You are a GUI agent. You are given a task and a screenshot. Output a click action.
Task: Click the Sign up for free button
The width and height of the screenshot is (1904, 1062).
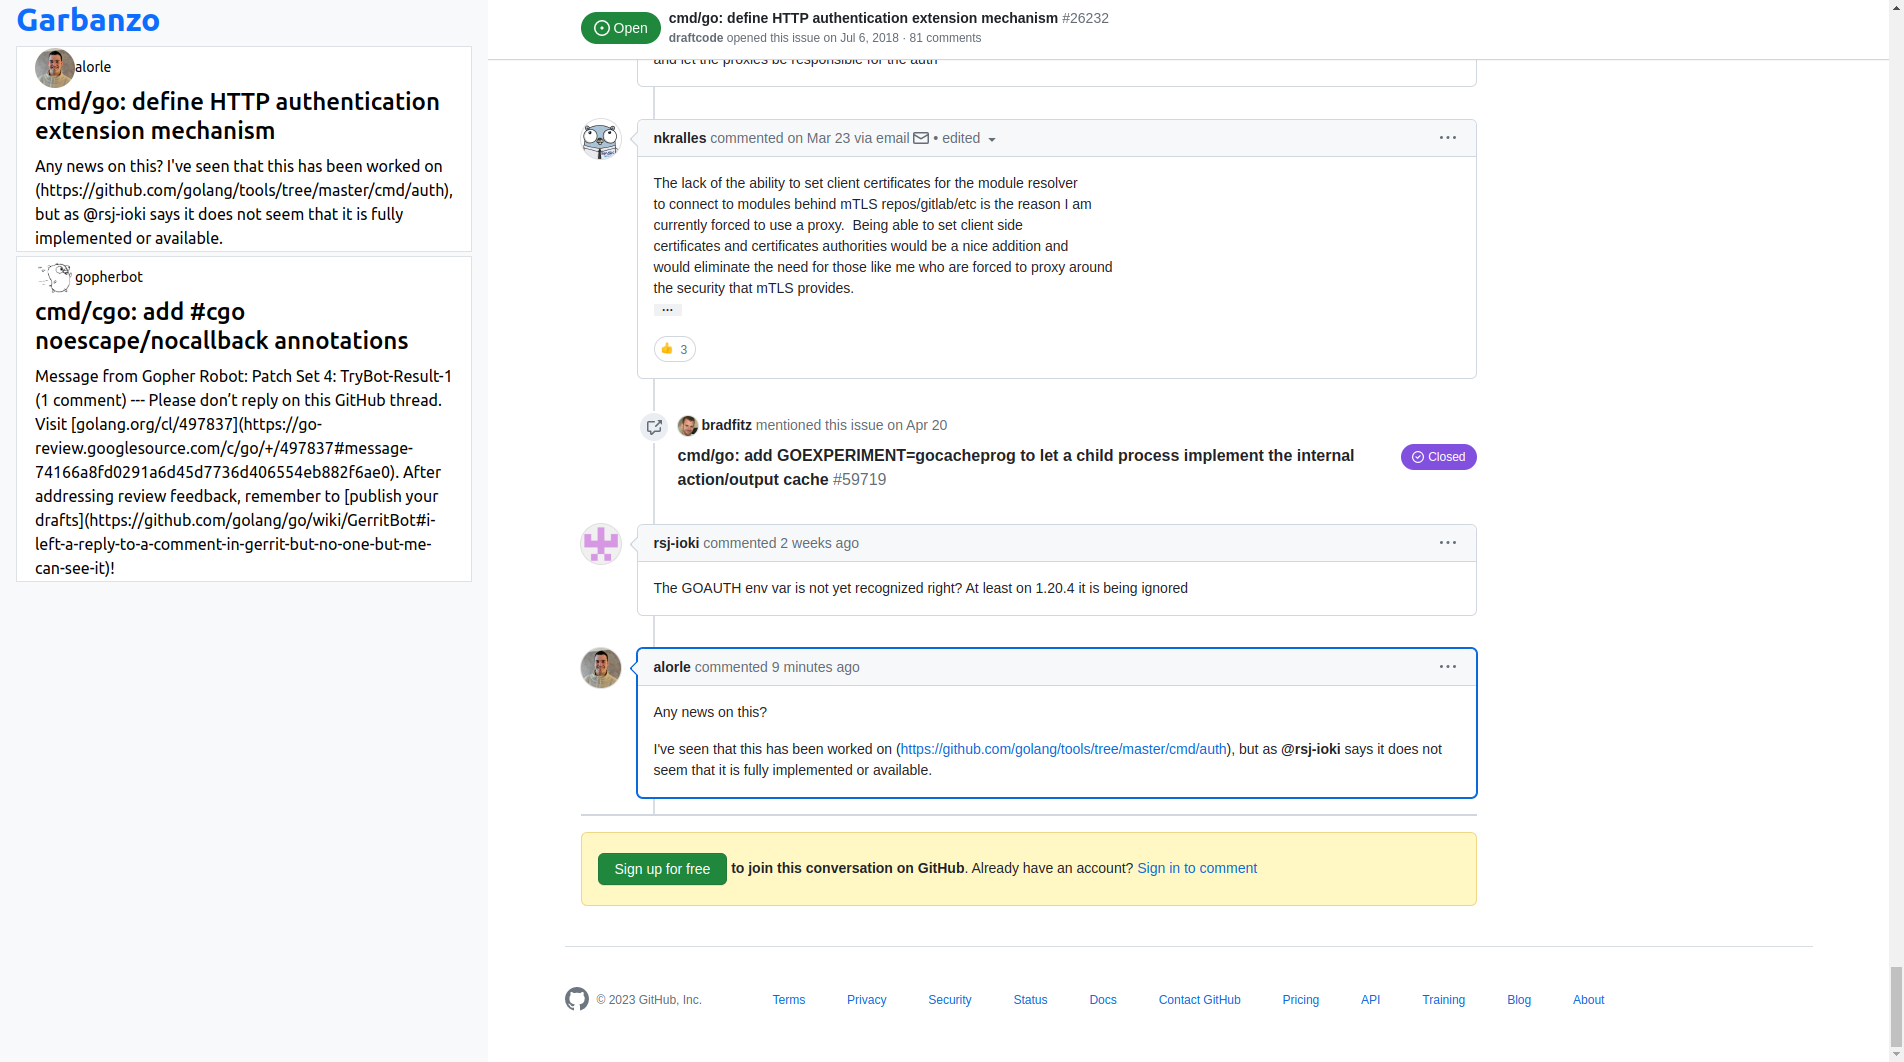pyautogui.click(x=661, y=868)
